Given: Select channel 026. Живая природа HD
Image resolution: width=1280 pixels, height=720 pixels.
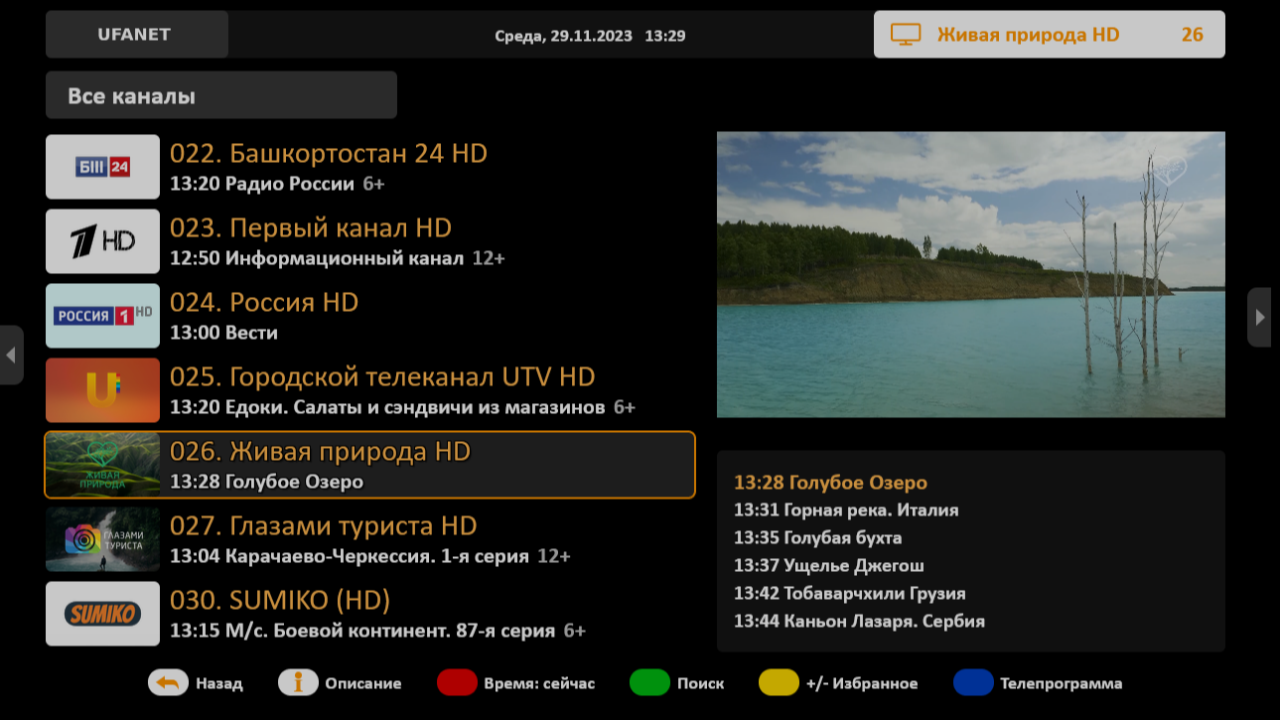Looking at the screenshot, I should 370,465.
